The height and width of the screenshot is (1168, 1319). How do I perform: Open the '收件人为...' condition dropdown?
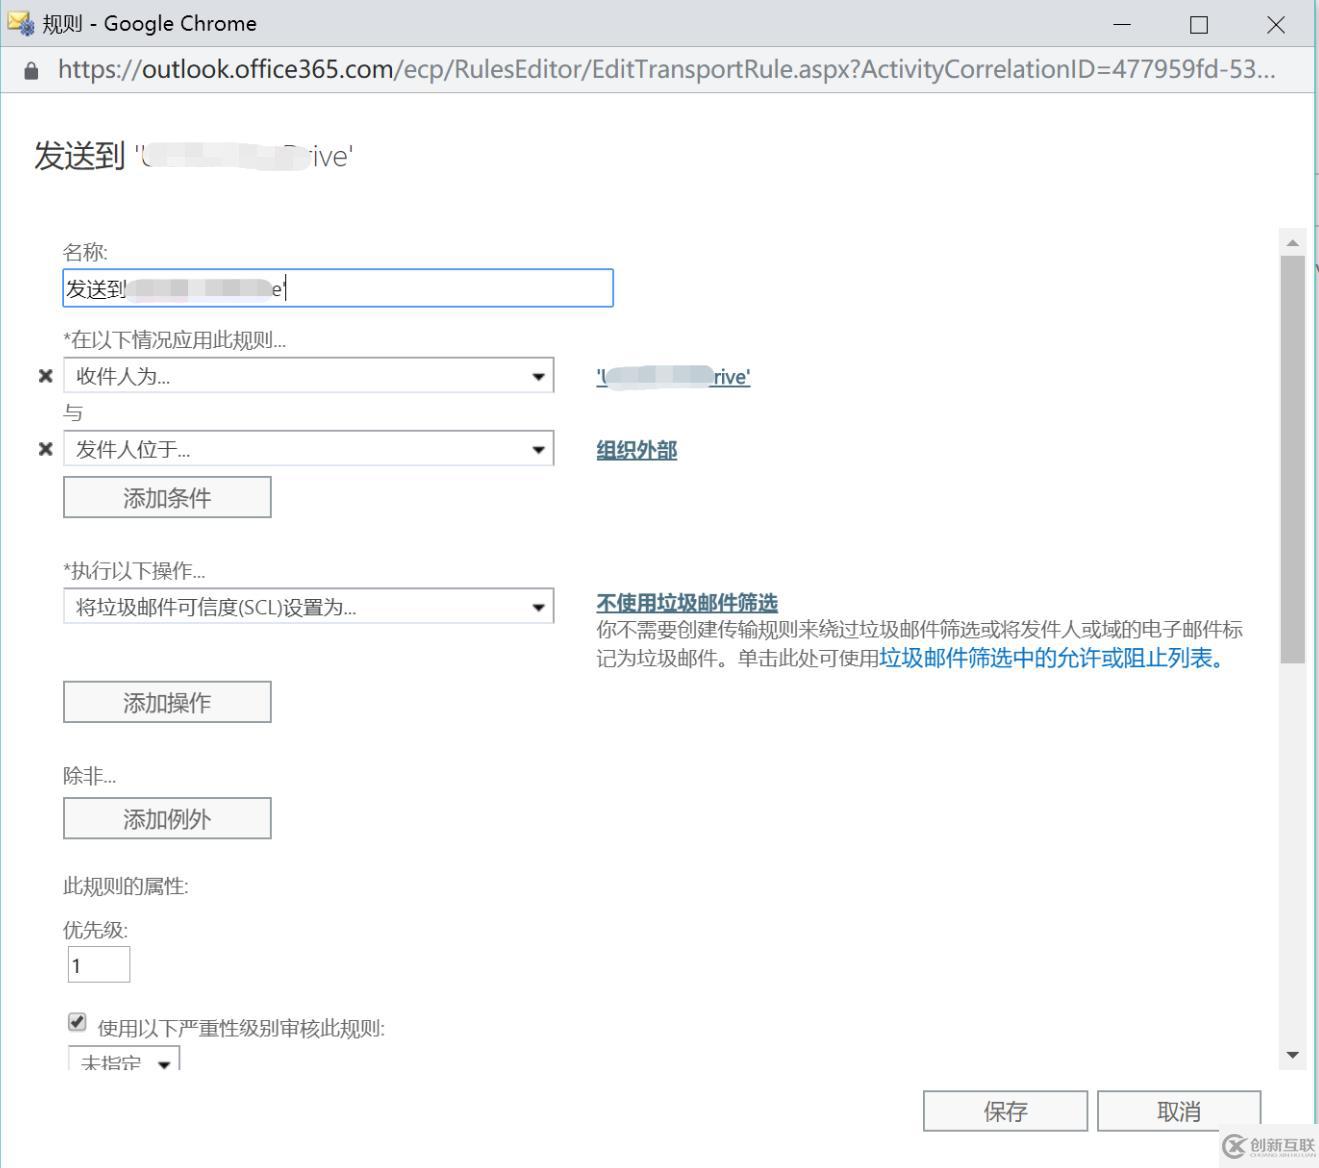pos(308,376)
